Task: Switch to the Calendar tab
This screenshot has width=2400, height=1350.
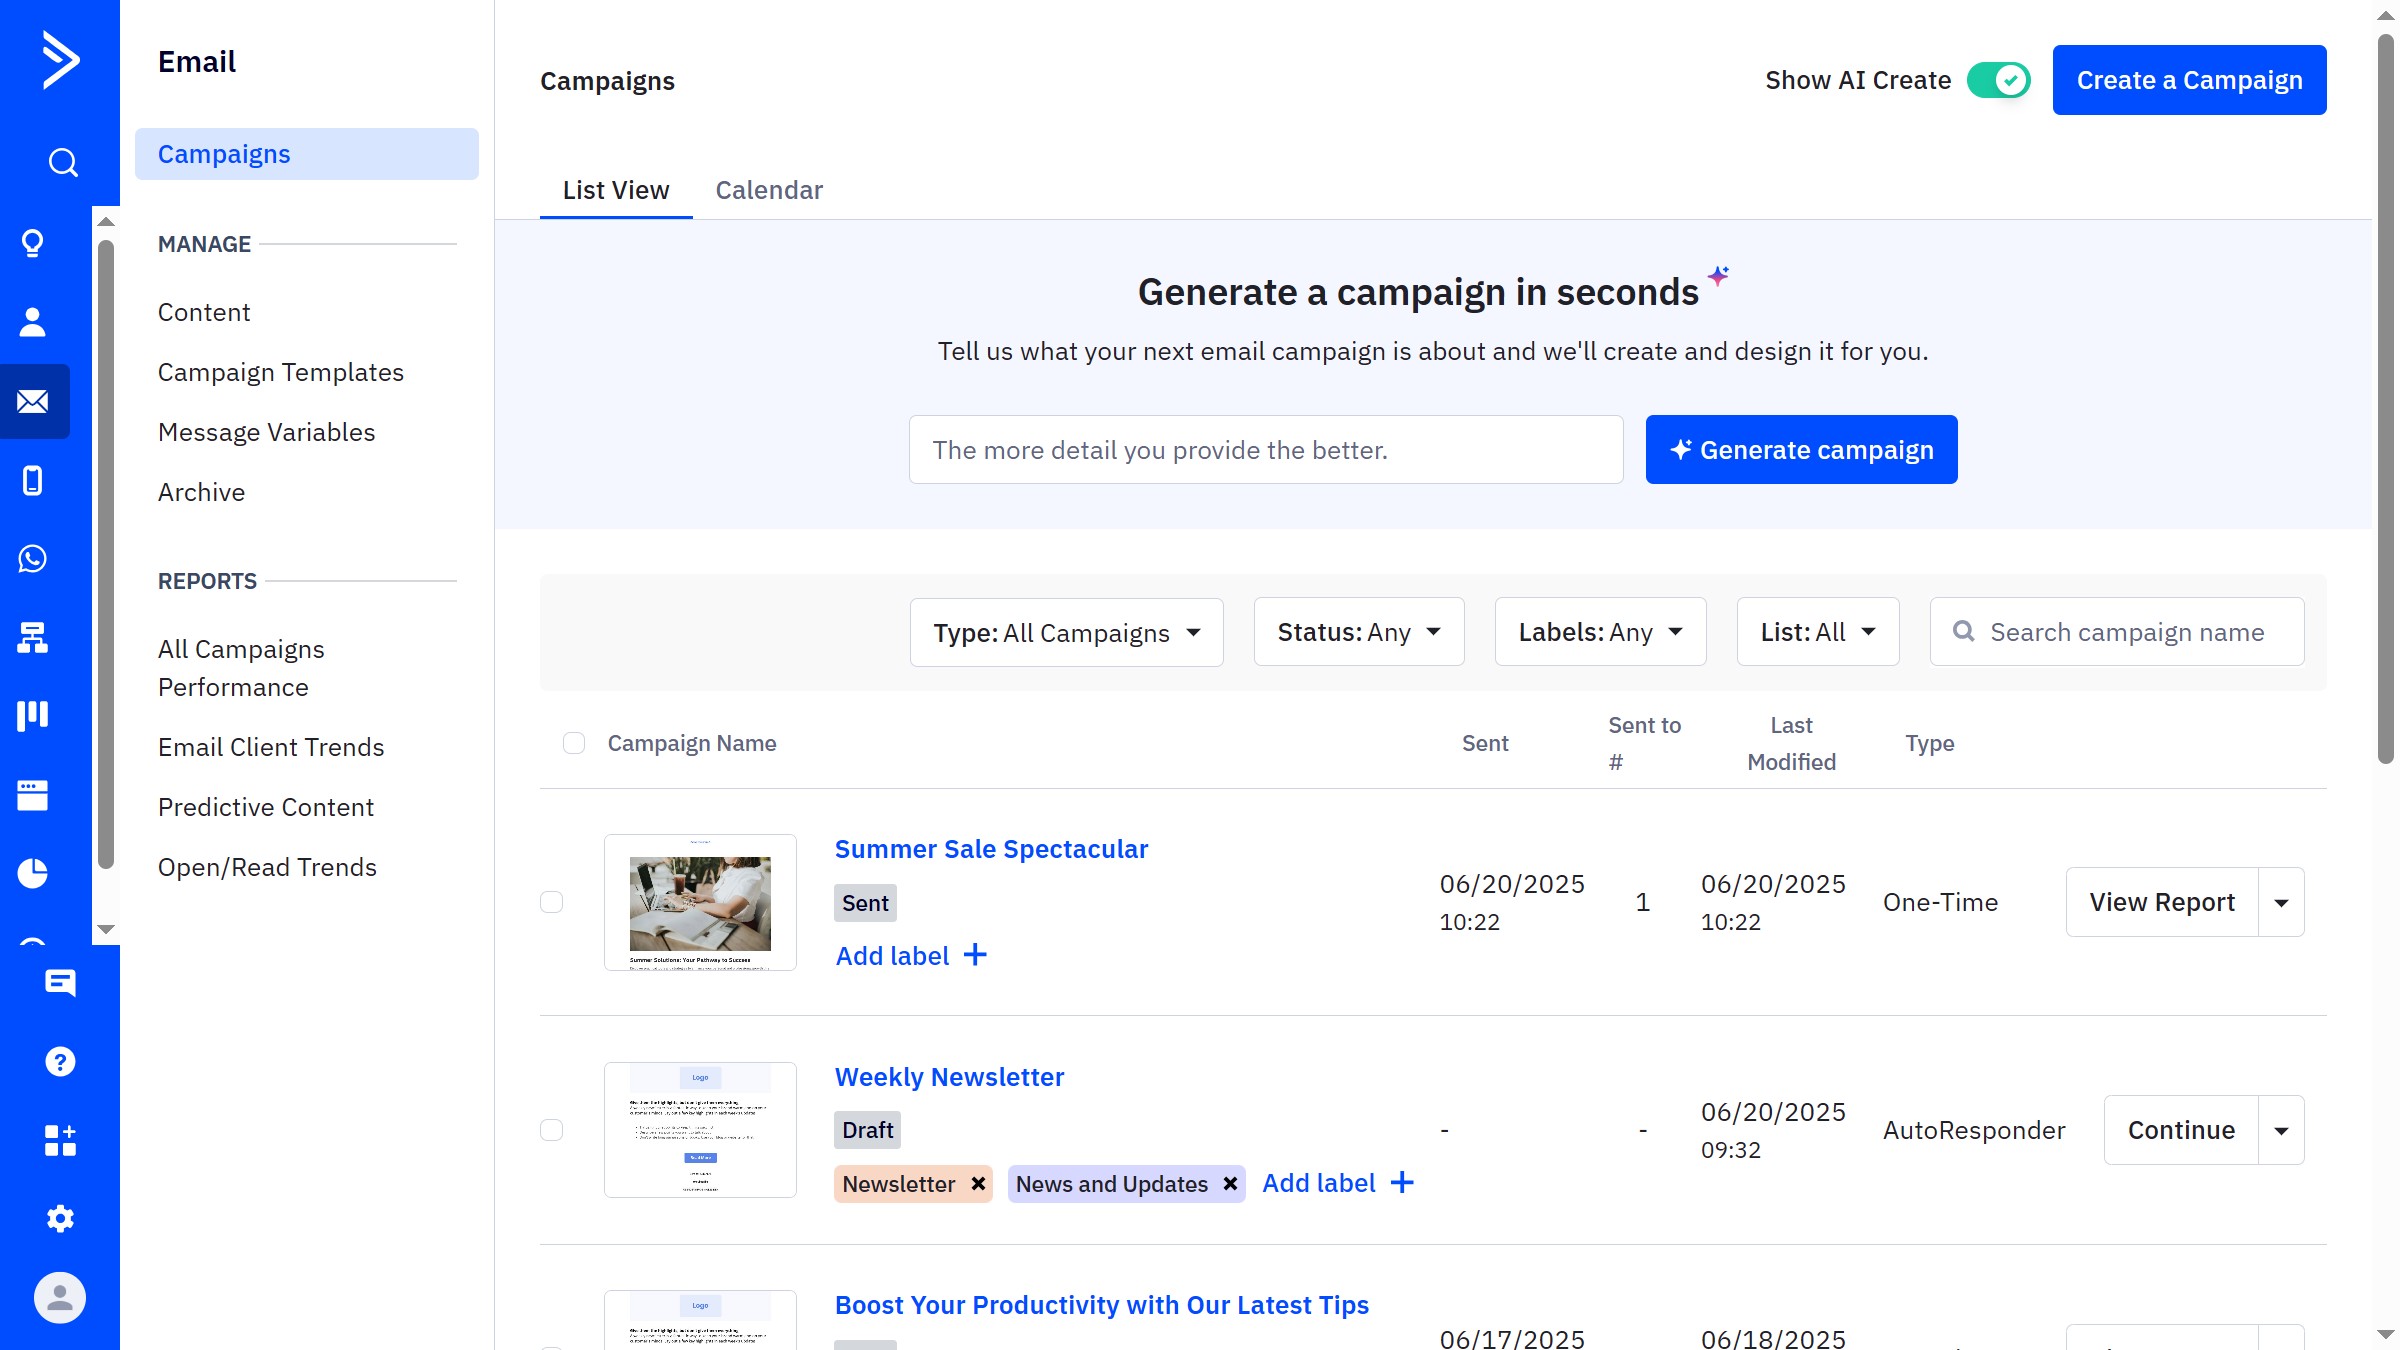Action: point(768,190)
